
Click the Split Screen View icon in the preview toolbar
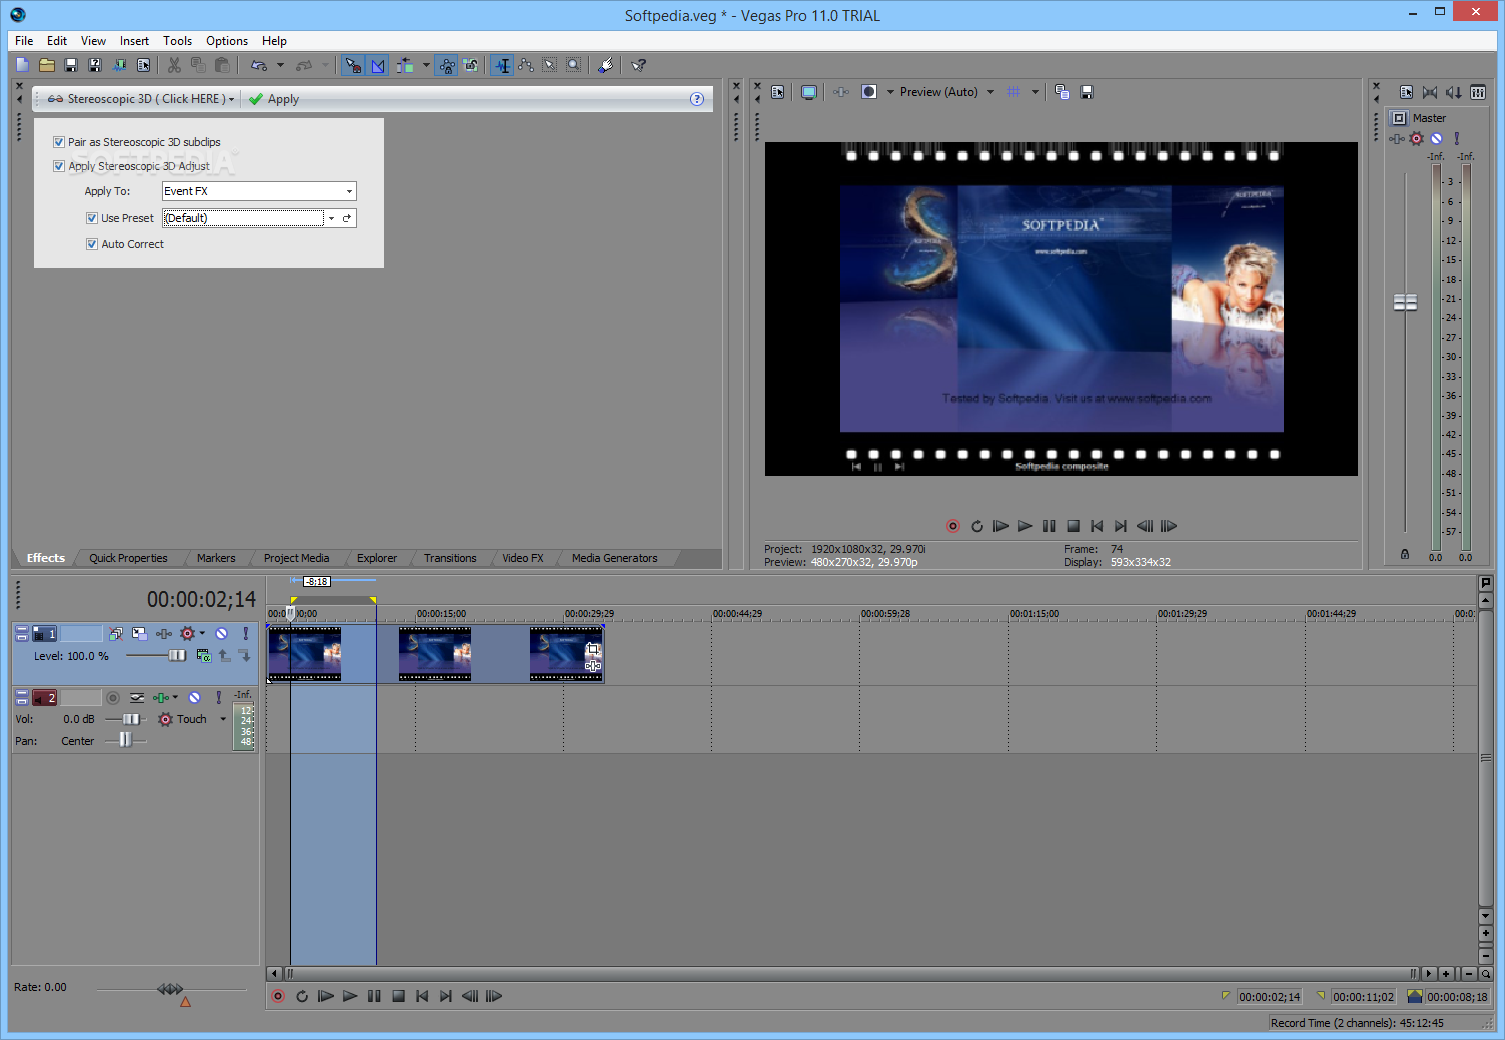tap(869, 92)
